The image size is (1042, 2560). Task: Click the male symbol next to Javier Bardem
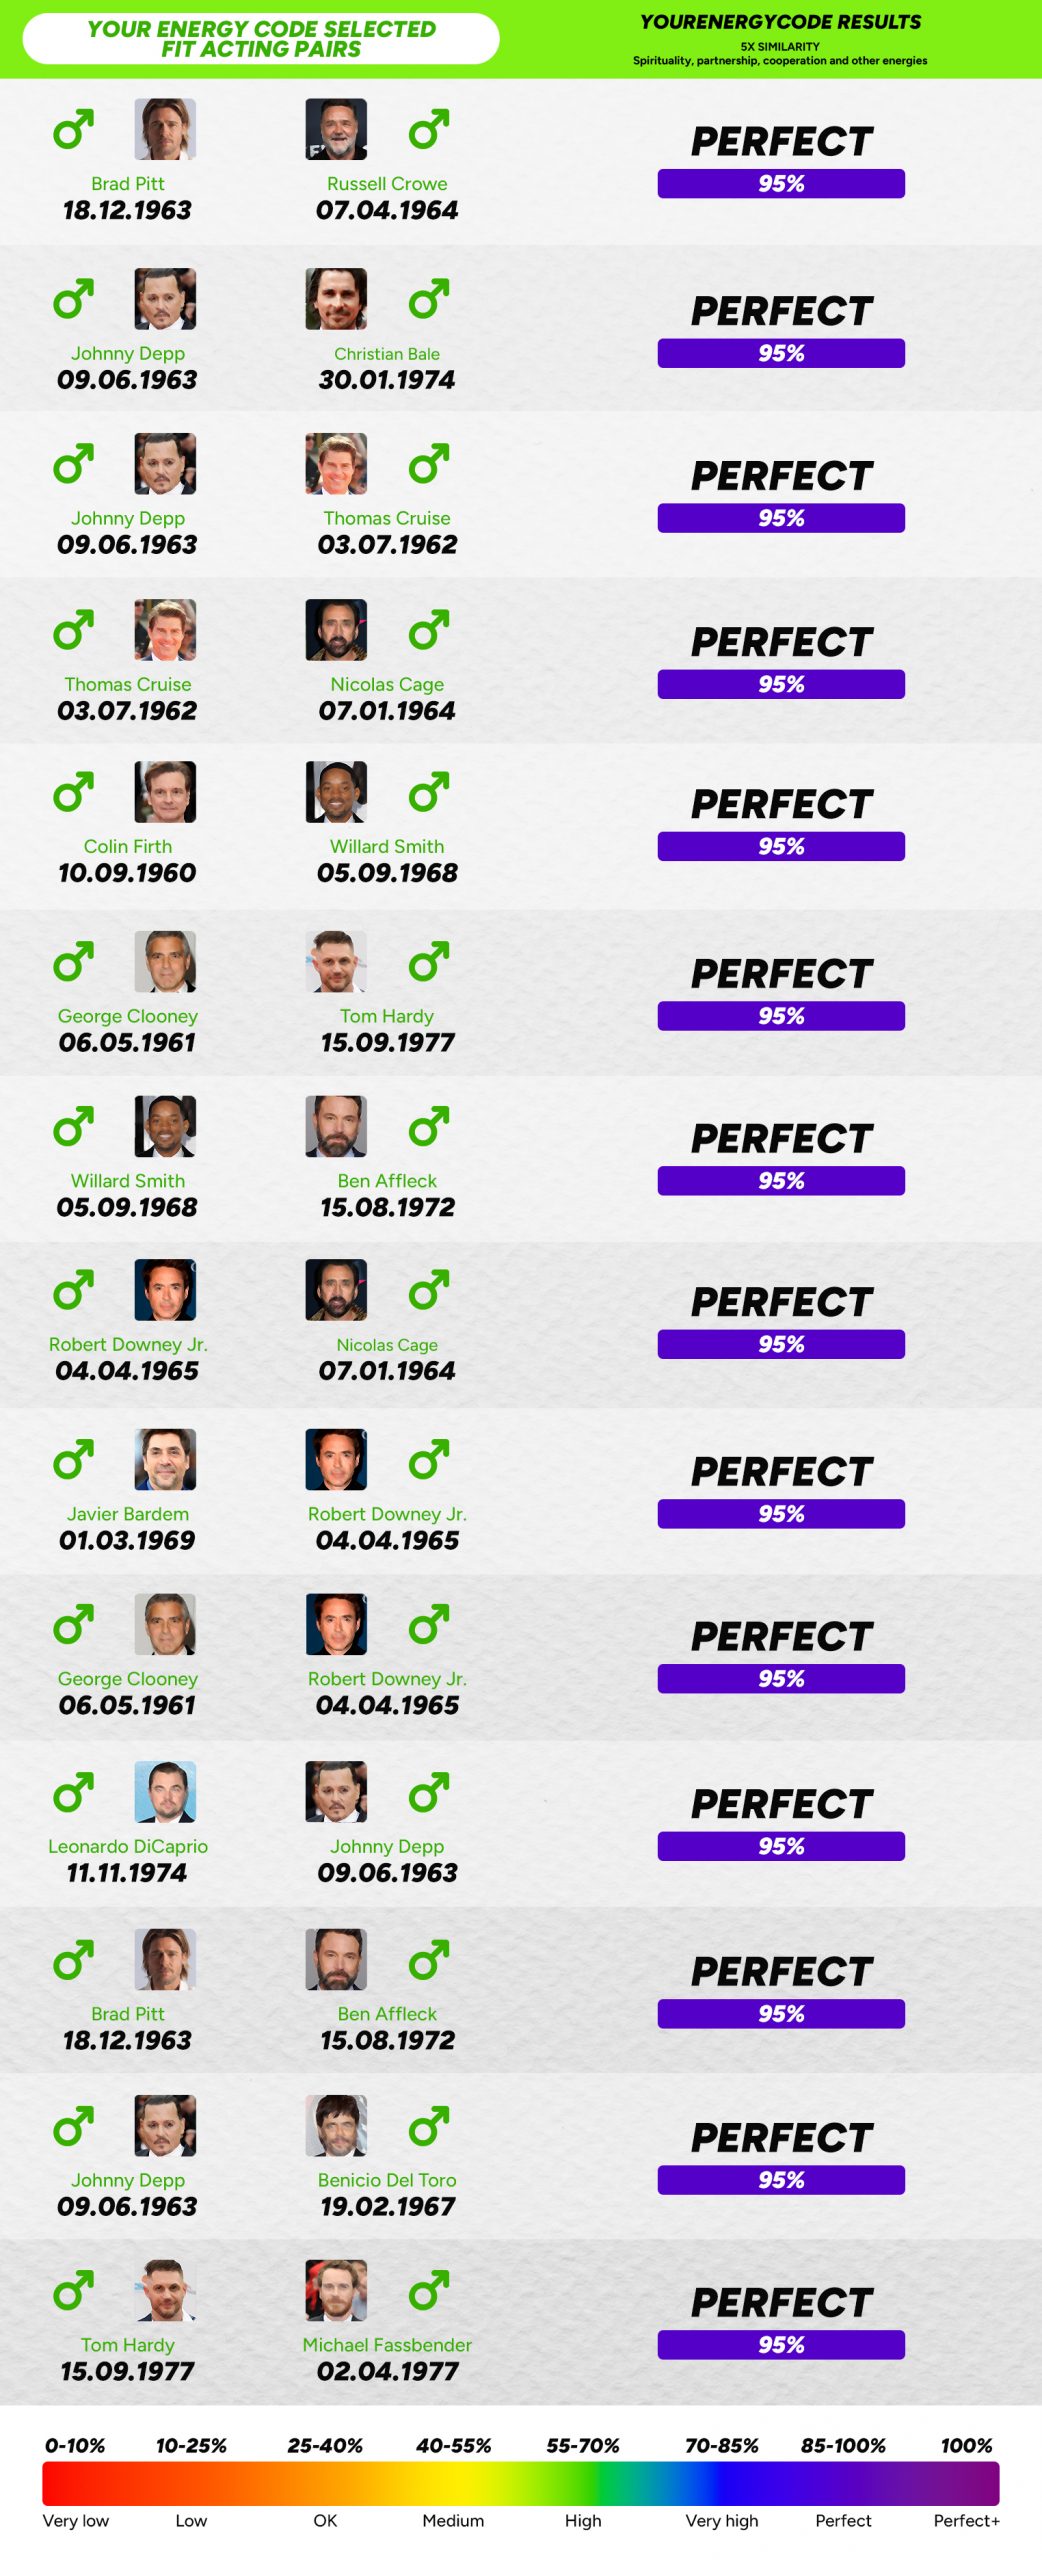click(73, 1460)
